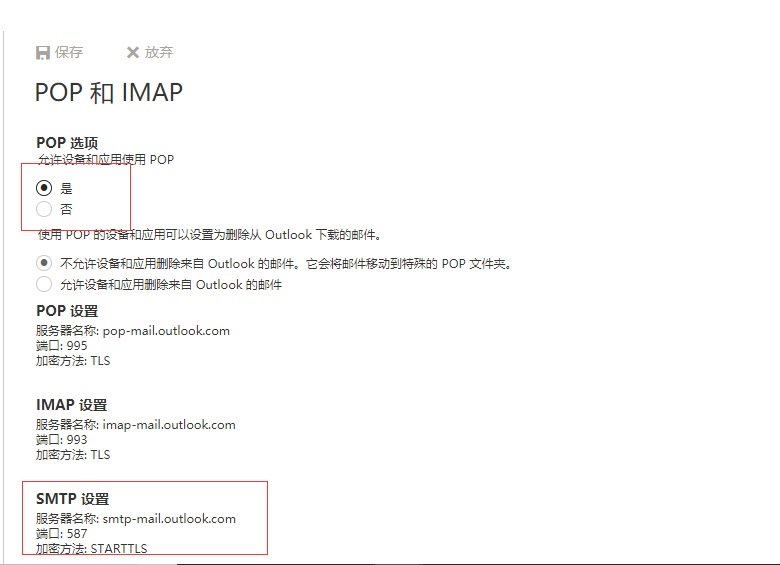The height and width of the screenshot is (565, 780).
Task: Click the floppy disk save icon
Action: pyautogui.click(x=43, y=53)
